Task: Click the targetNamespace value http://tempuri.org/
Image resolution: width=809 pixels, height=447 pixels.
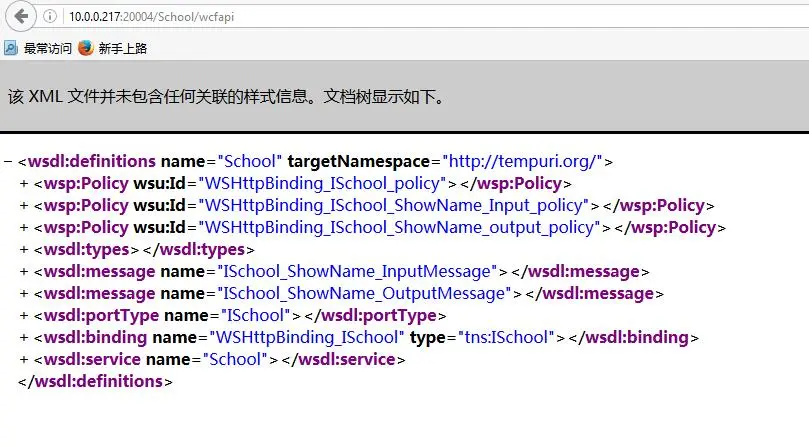Action: click(523, 162)
